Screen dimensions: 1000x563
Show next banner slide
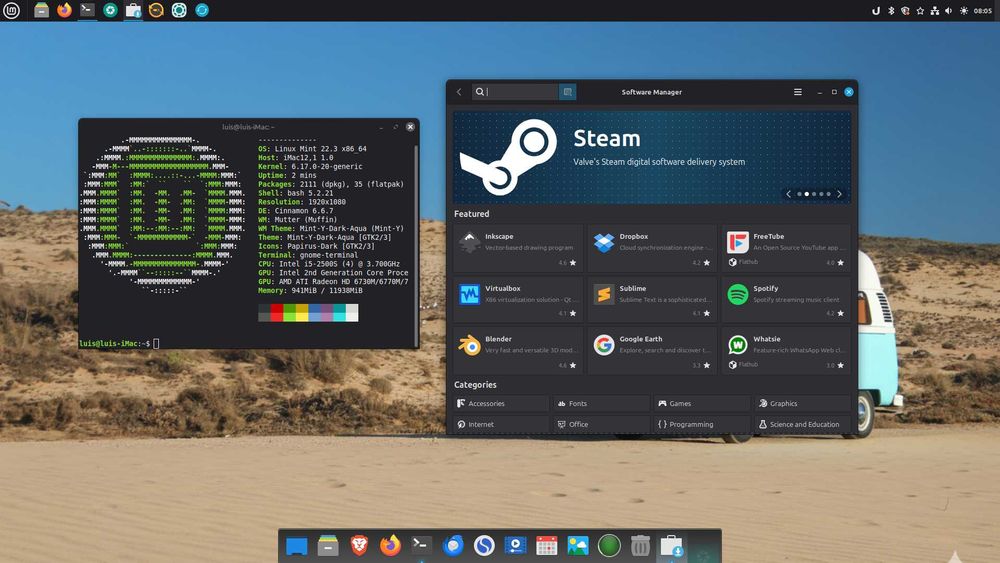pos(839,194)
